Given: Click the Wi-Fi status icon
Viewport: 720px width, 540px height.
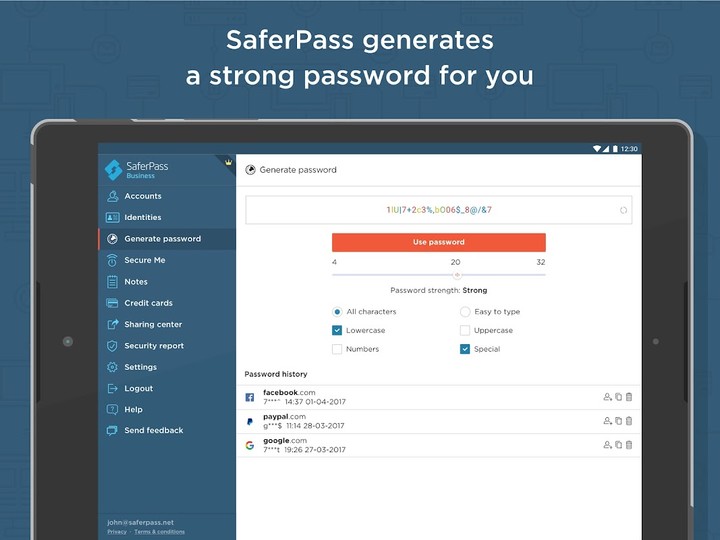Looking at the screenshot, I should [597, 149].
